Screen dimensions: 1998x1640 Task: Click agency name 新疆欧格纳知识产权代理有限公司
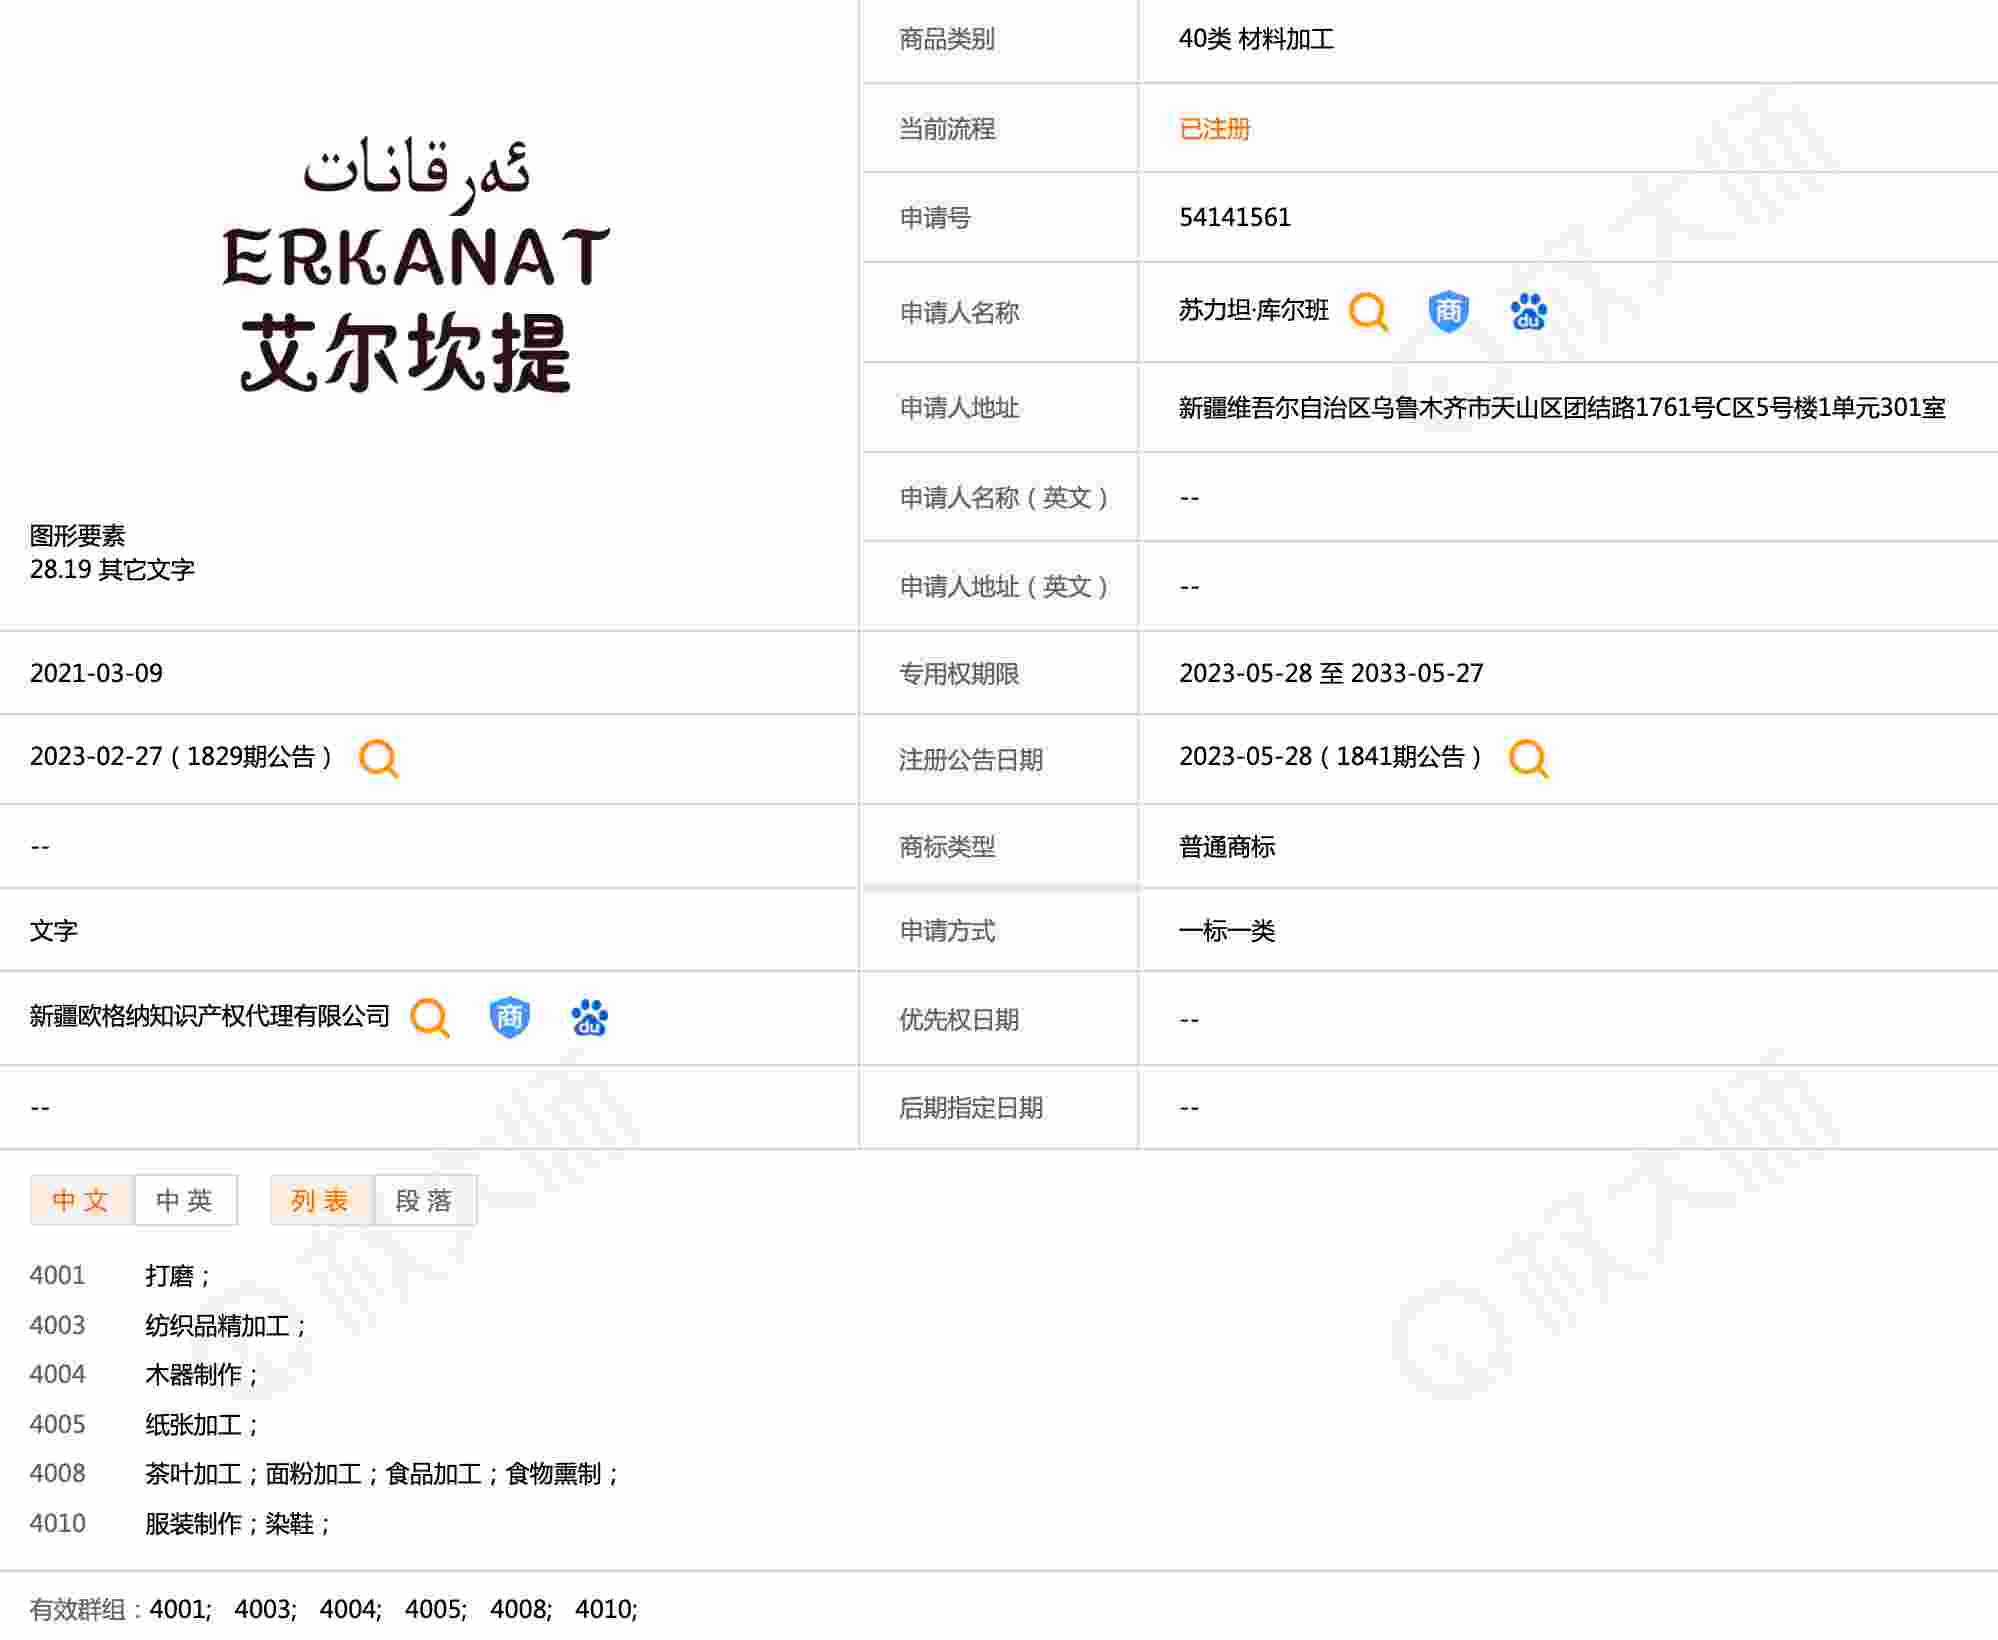(209, 1016)
